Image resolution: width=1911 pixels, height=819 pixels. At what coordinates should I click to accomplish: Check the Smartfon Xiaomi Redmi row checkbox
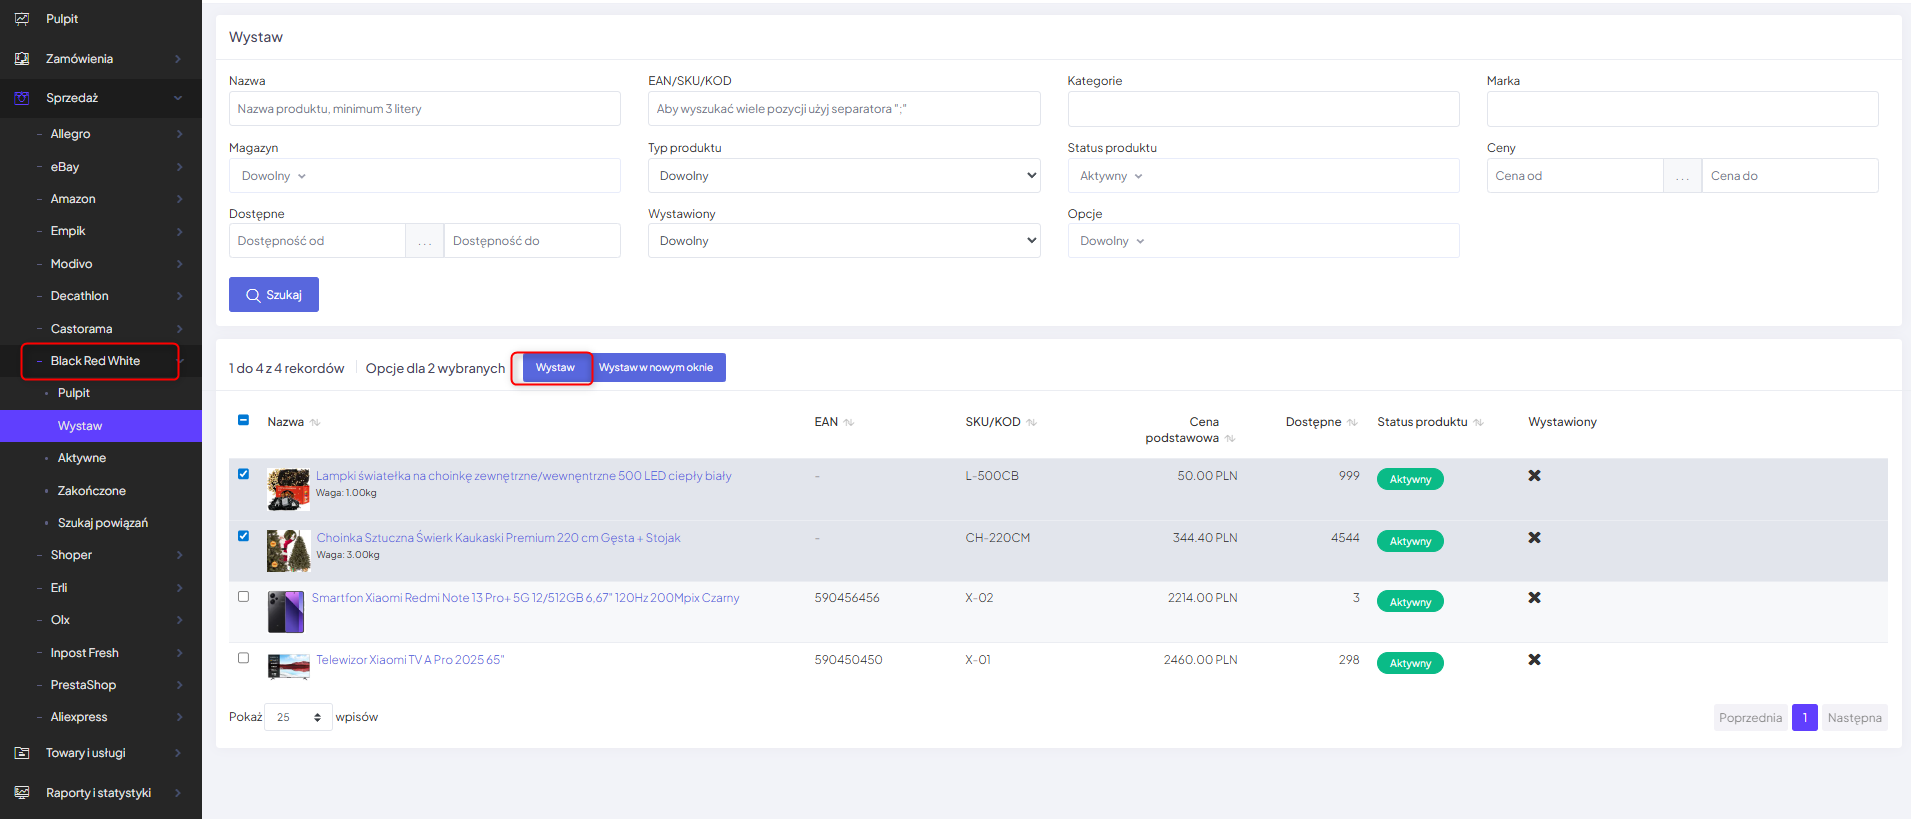click(x=243, y=597)
